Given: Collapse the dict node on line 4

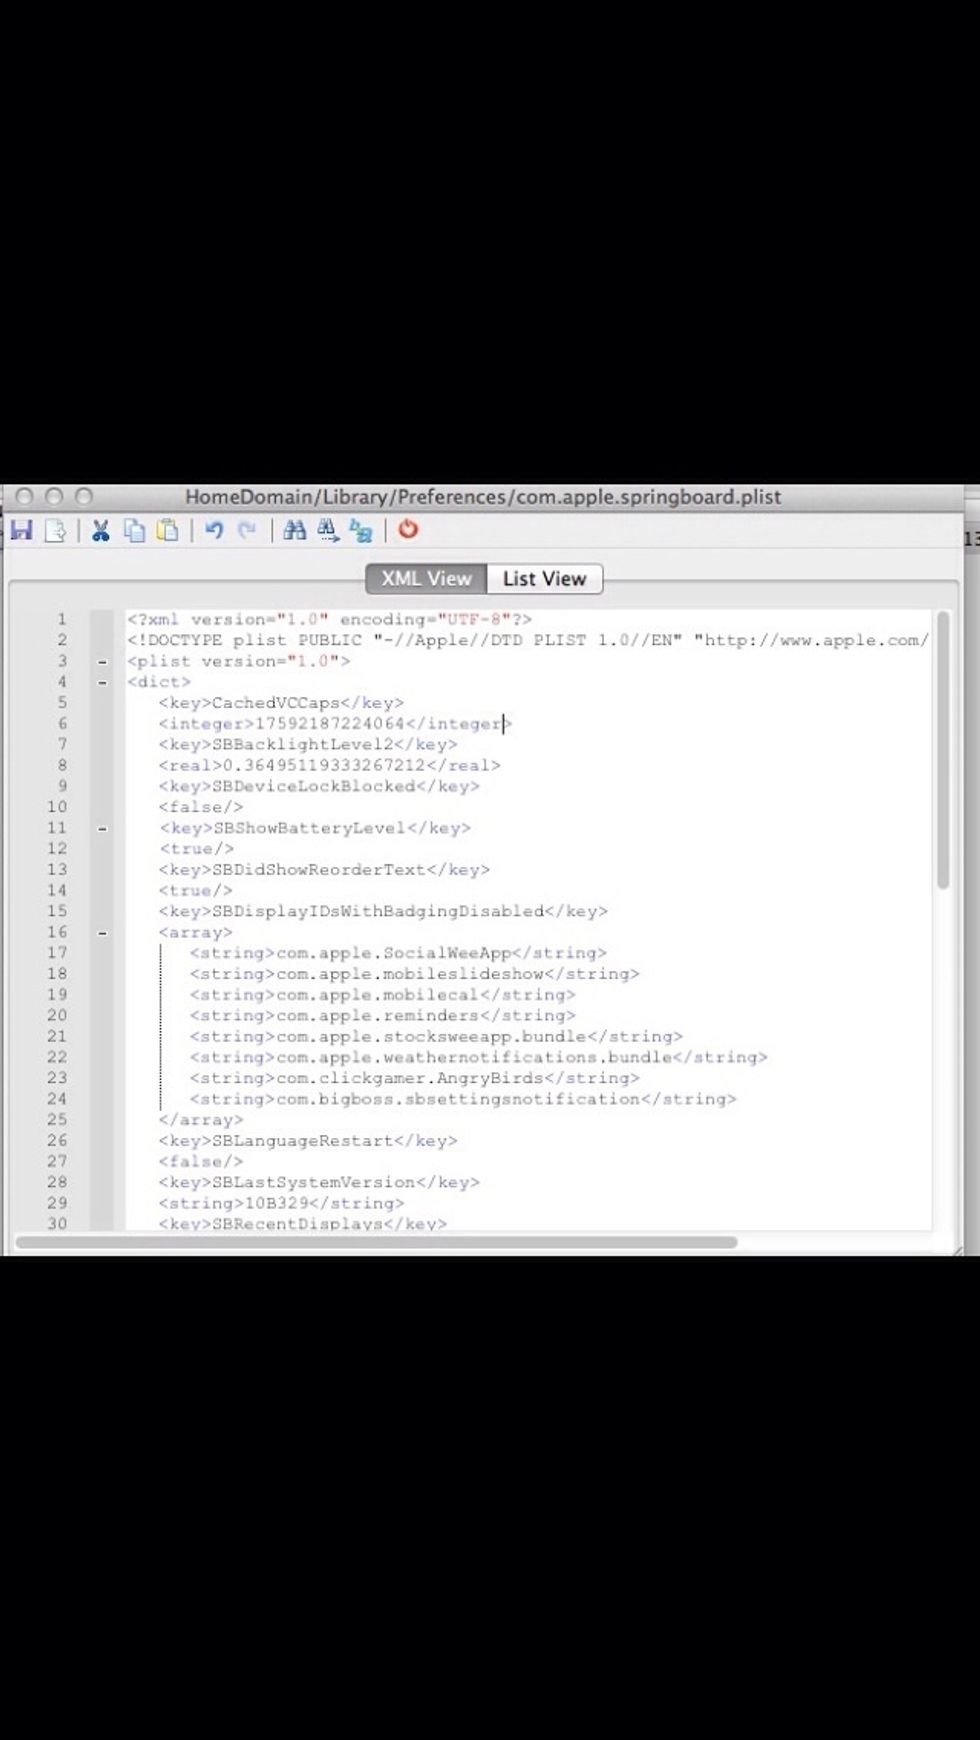Looking at the screenshot, I should 102,682.
